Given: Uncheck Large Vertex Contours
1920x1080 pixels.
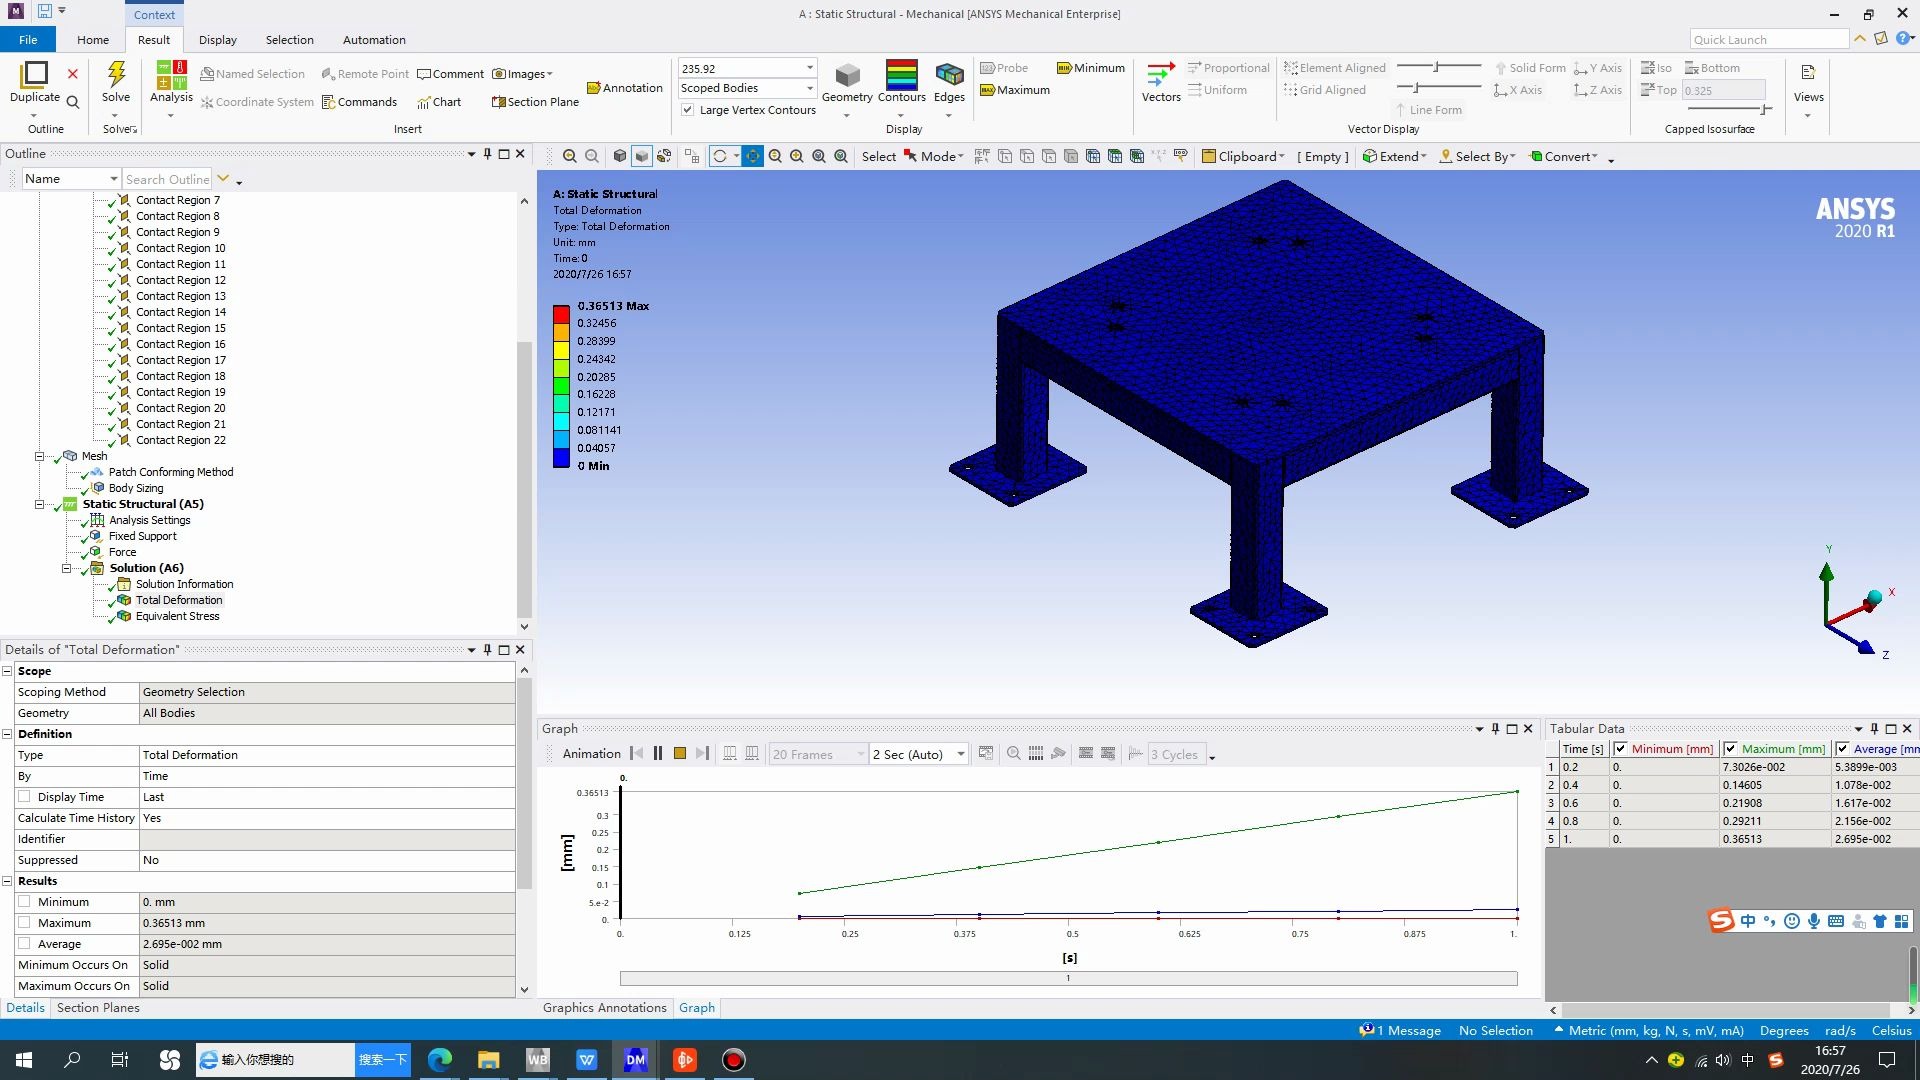Looking at the screenshot, I should coord(687,110).
